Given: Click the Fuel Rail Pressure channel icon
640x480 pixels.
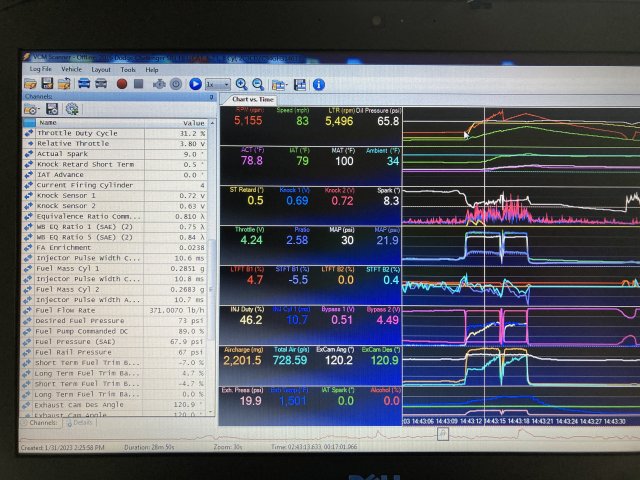Looking at the screenshot, I should (27, 352).
